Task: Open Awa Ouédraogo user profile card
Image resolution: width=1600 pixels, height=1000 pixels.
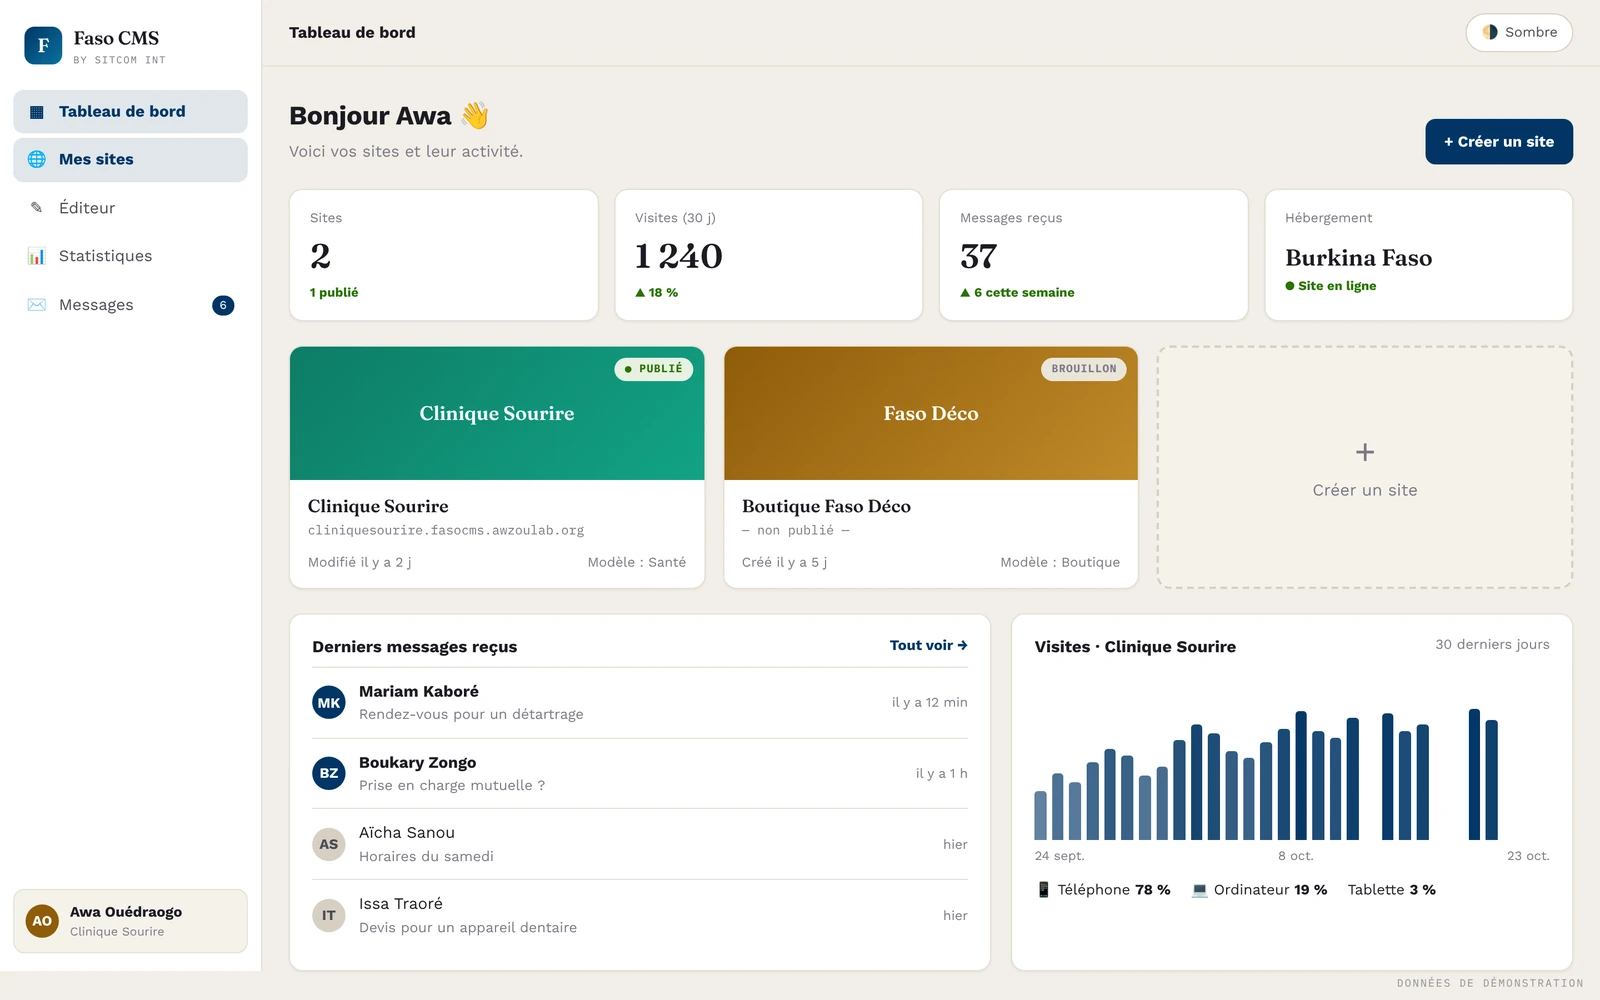Action: [x=130, y=921]
